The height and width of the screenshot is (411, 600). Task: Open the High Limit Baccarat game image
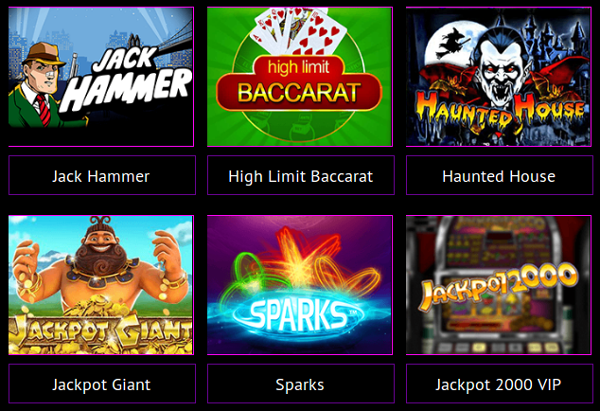tap(300, 77)
